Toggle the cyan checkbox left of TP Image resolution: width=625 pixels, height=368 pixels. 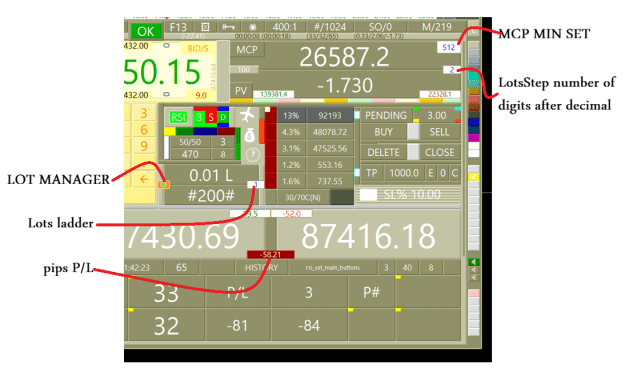click(357, 173)
